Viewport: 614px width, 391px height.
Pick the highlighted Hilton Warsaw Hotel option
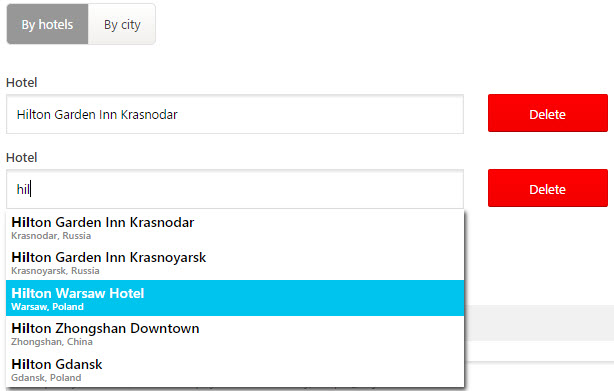coord(235,298)
